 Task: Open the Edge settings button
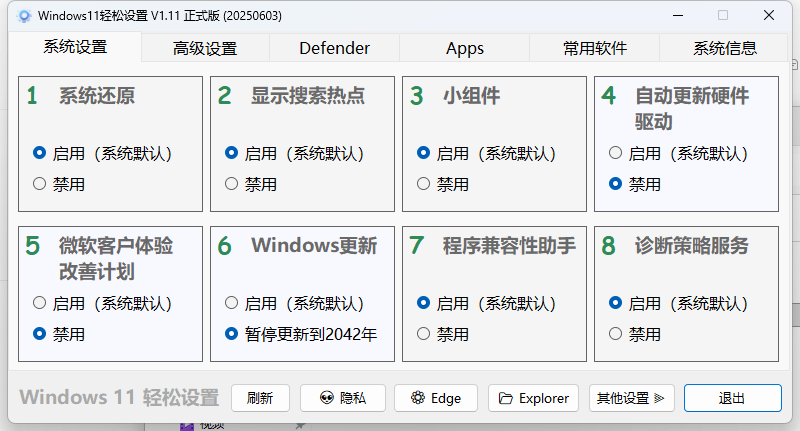[x=436, y=398]
